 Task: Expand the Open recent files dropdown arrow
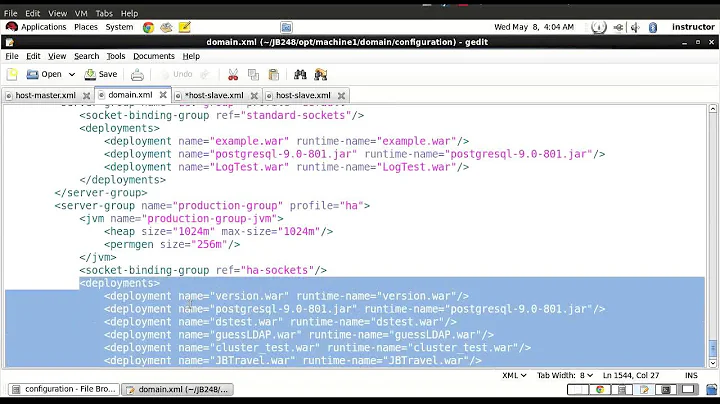tap(72, 74)
